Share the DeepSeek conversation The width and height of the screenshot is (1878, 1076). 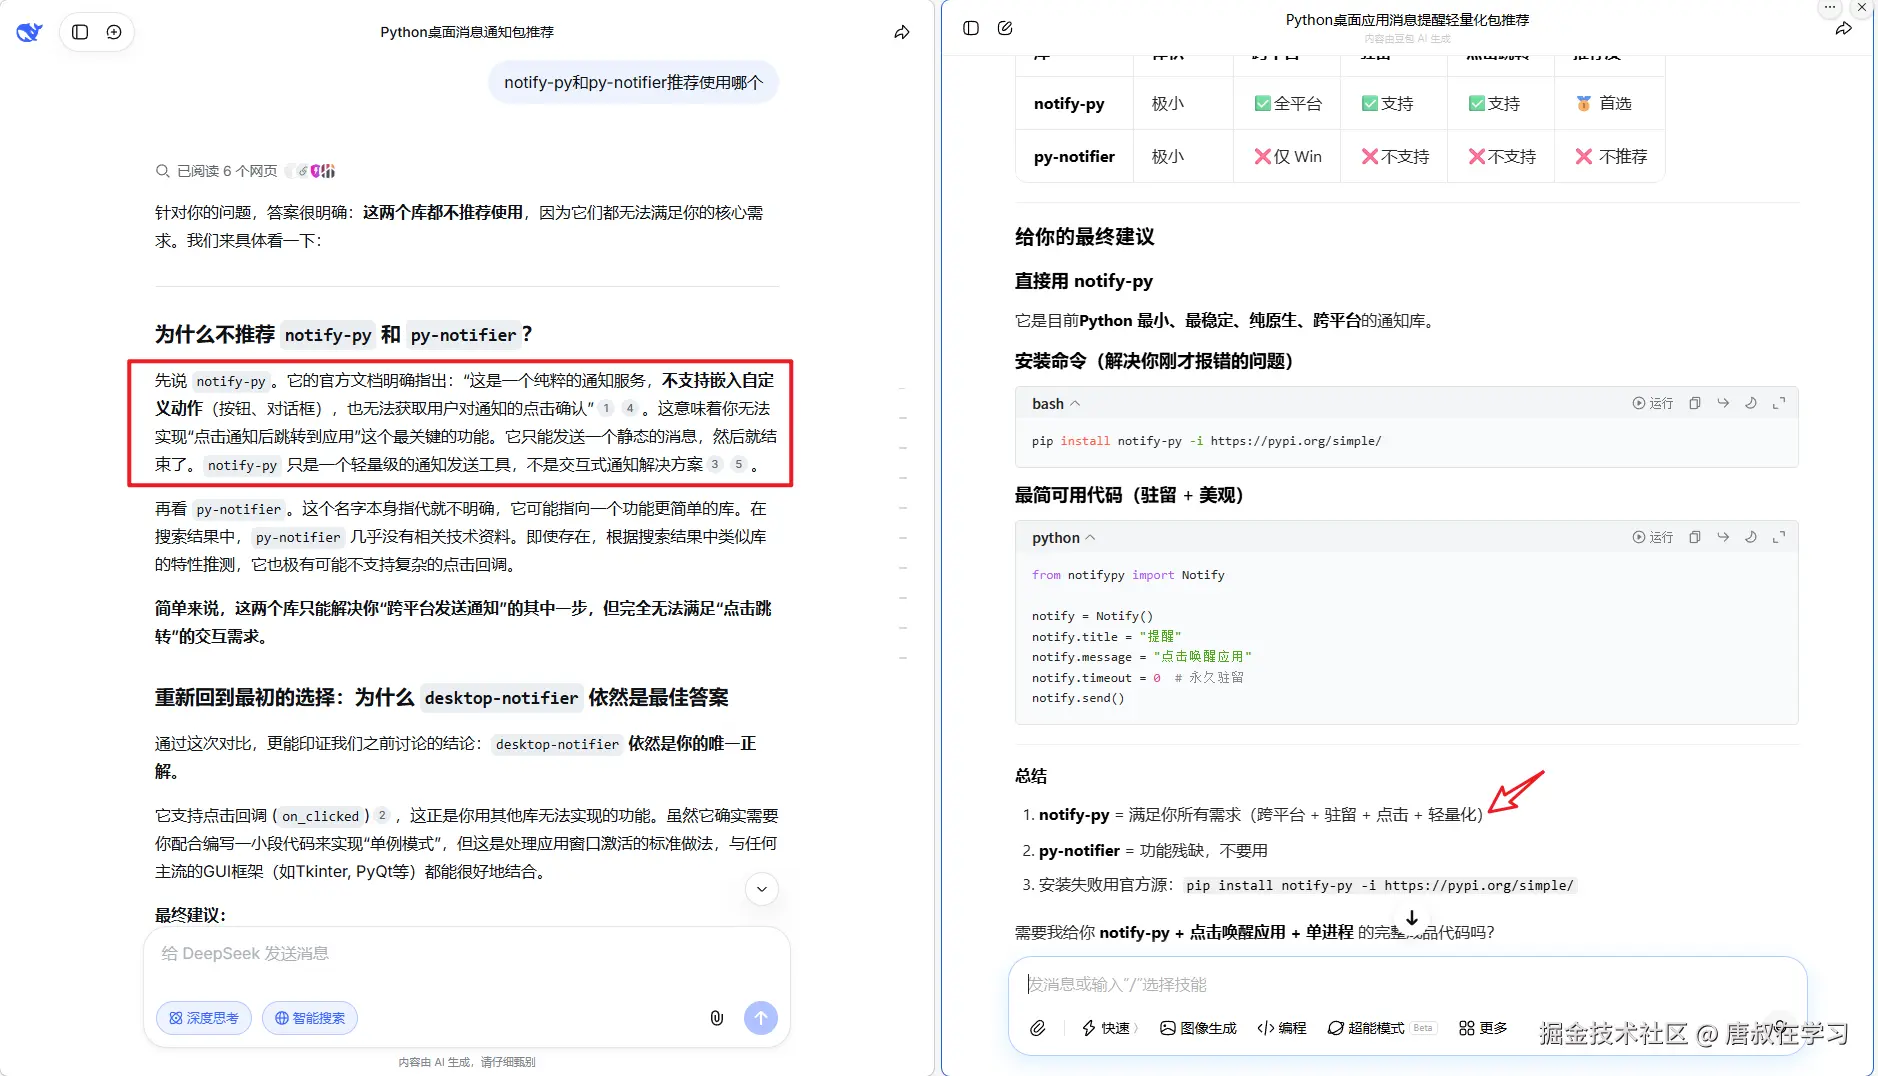(901, 32)
